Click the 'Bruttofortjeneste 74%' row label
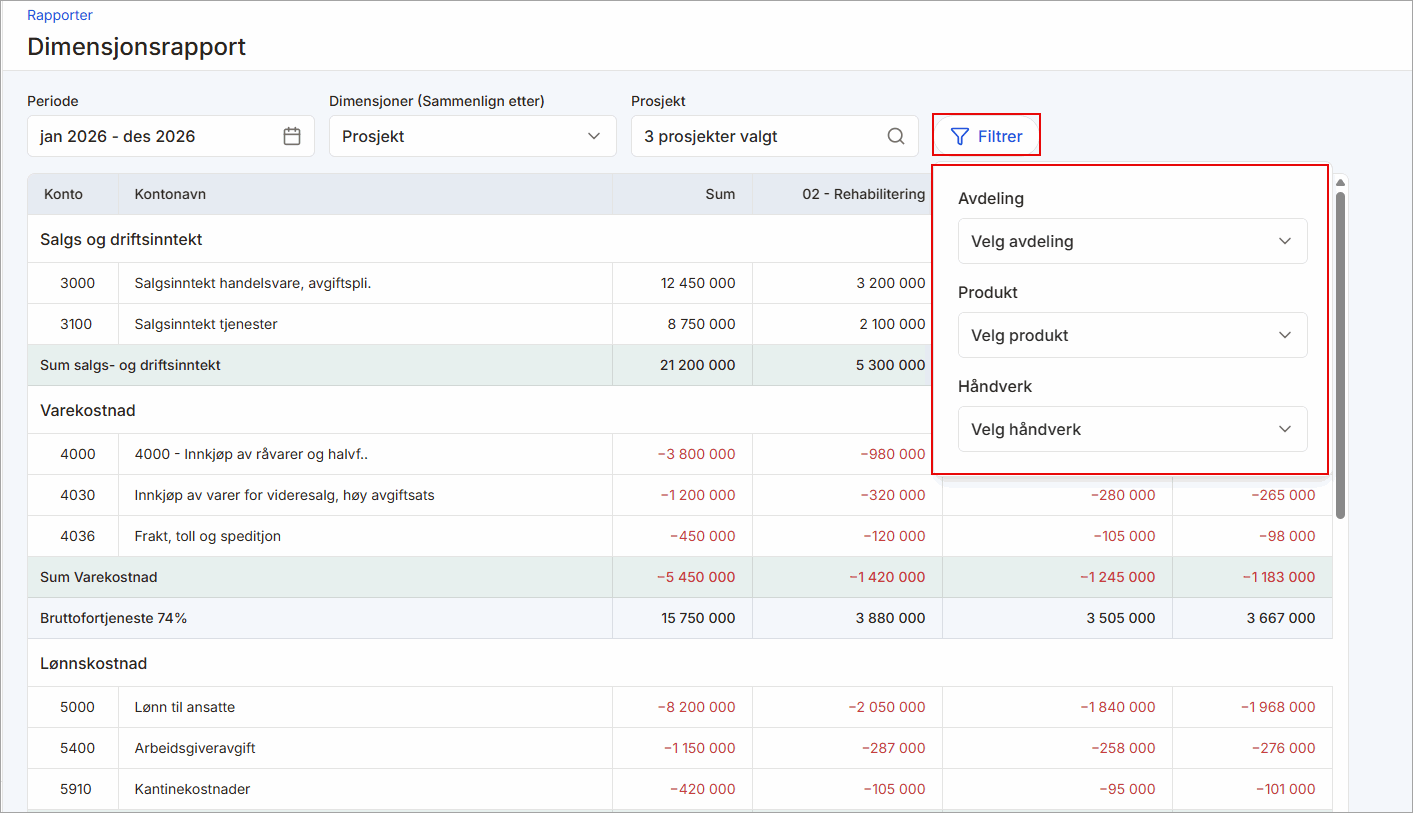Image resolution: width=1413 pixels, height=813 pixels. 114,618
